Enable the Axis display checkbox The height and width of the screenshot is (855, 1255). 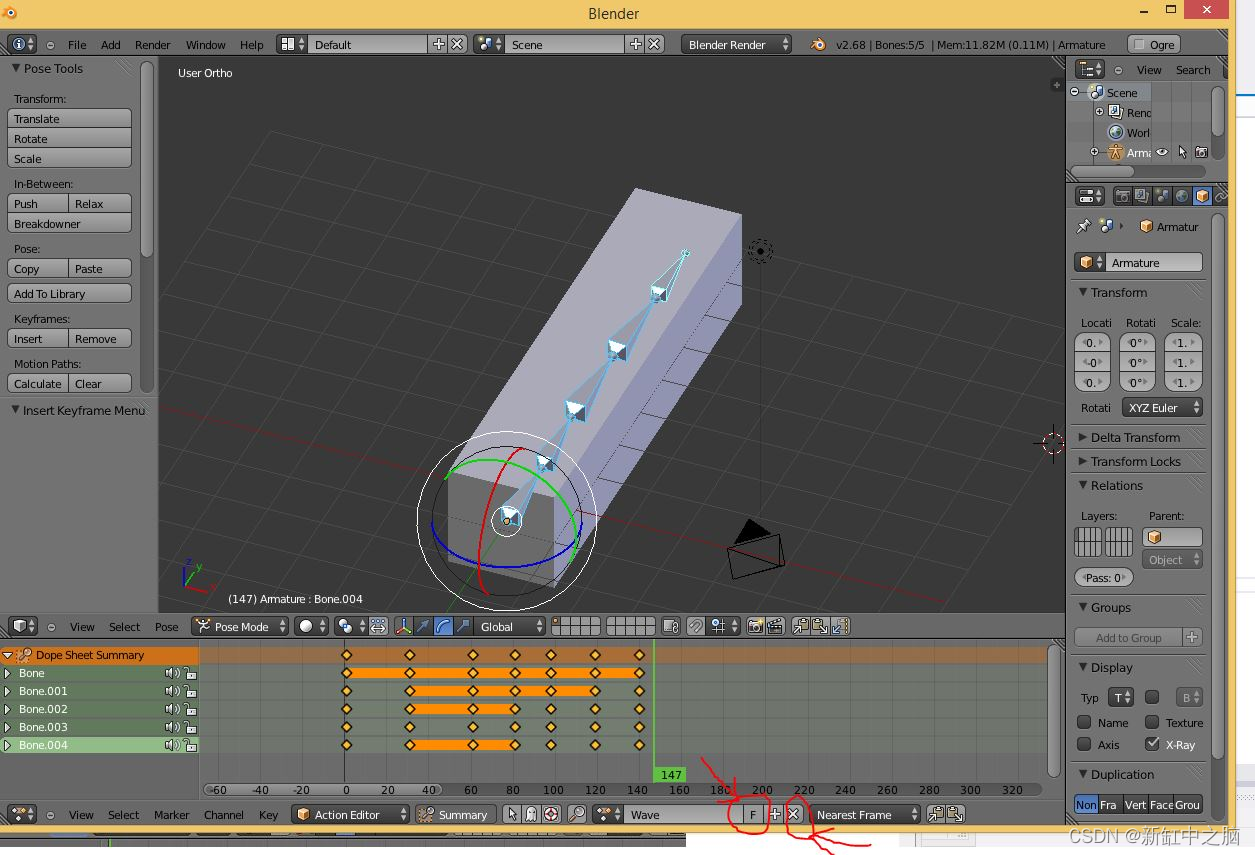pos(1084,744)
